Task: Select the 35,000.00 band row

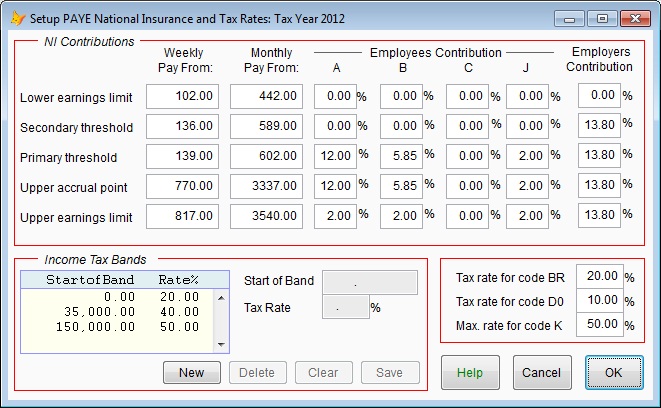Action: [x=117, y=312]
